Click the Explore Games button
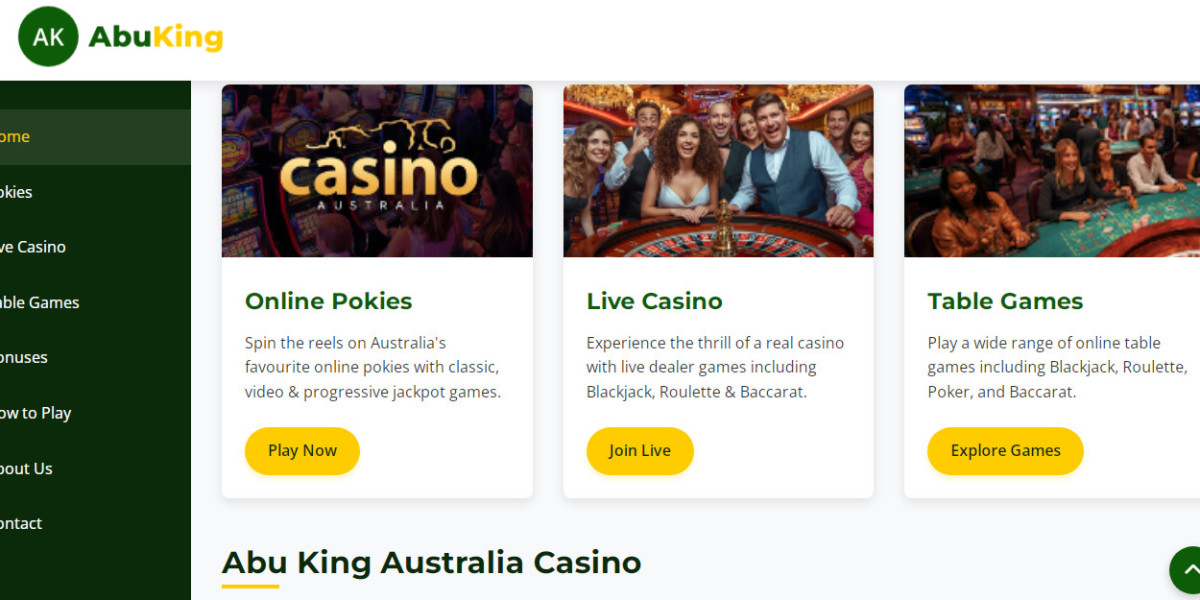 (1005, 451)
